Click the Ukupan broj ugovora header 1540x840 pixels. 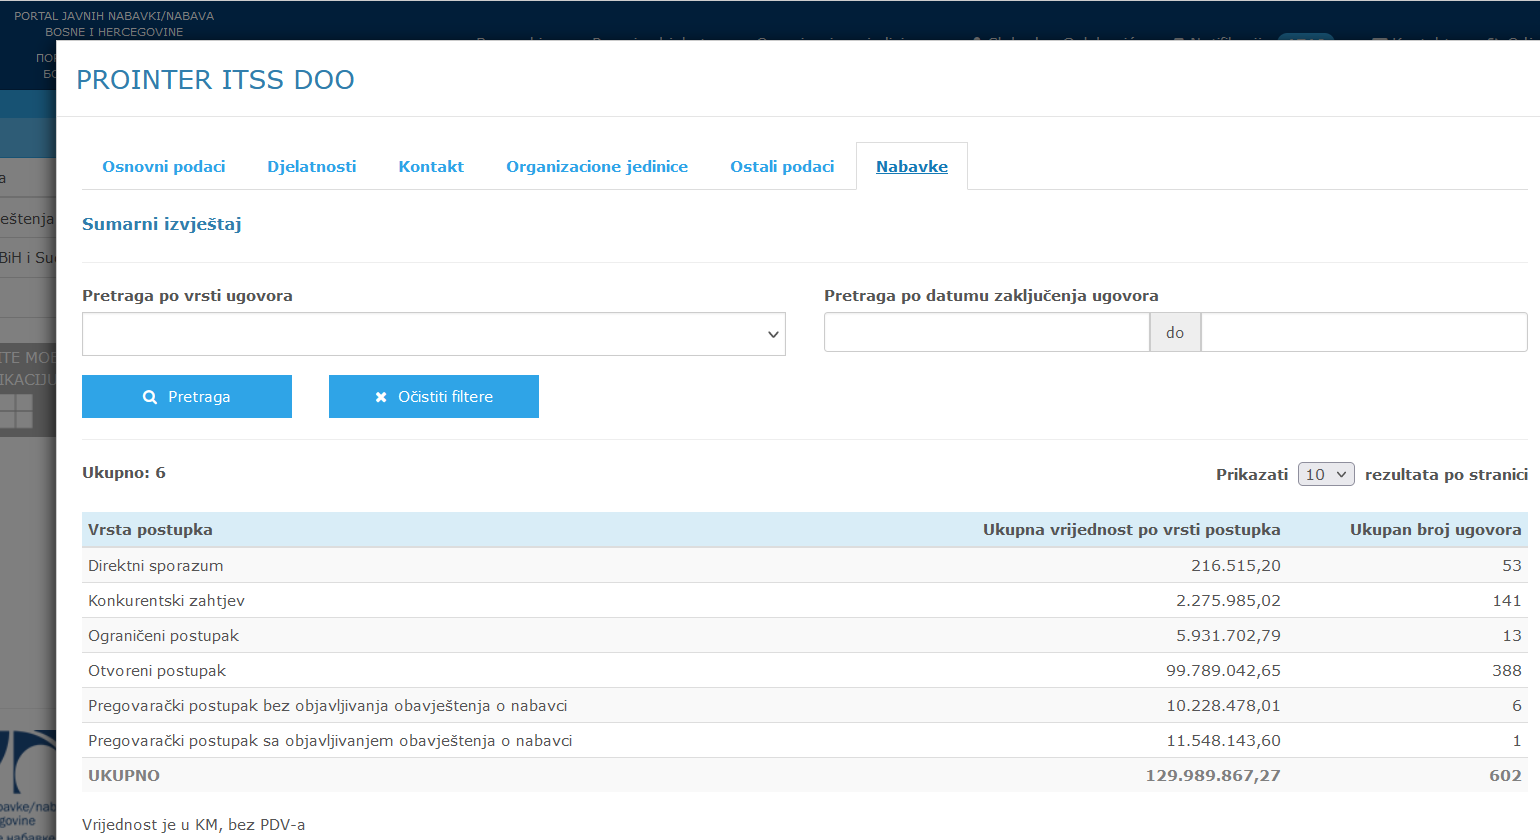(x=1436, y=530)
